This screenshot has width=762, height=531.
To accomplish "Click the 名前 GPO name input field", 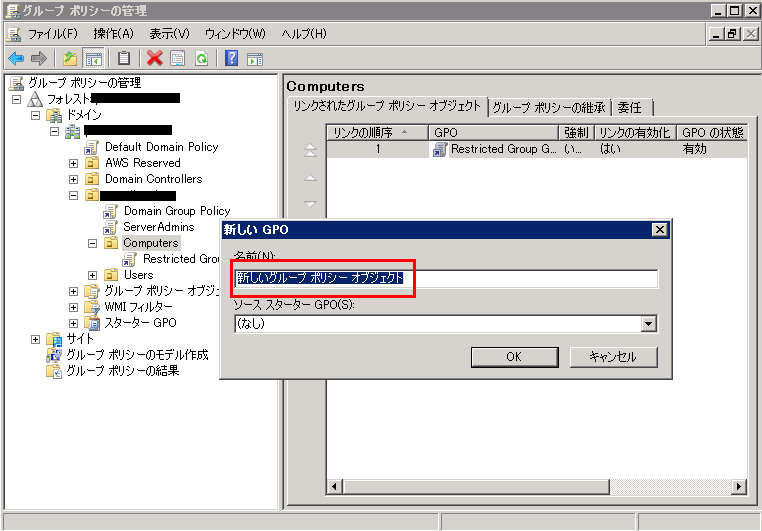I will point(446,278).
